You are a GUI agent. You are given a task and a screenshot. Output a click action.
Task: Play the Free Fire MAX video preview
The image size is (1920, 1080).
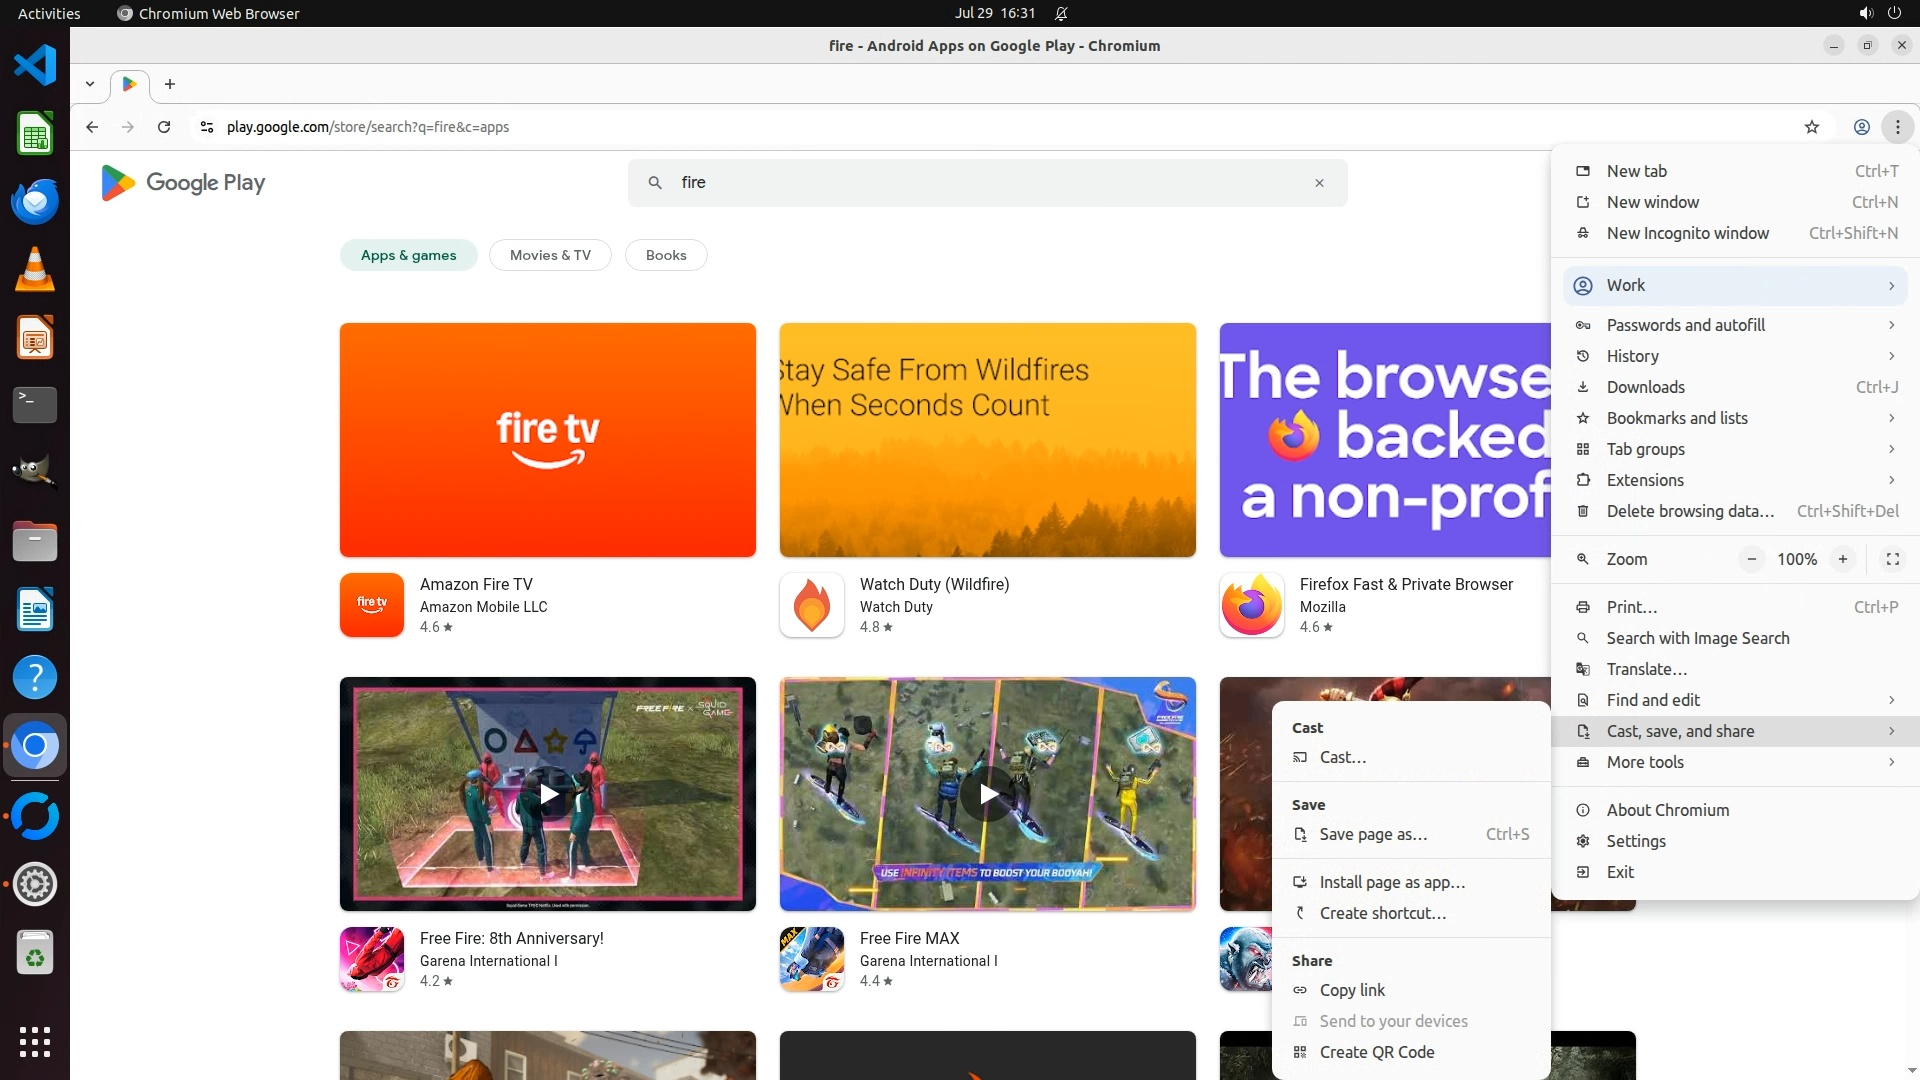(988, 794)
